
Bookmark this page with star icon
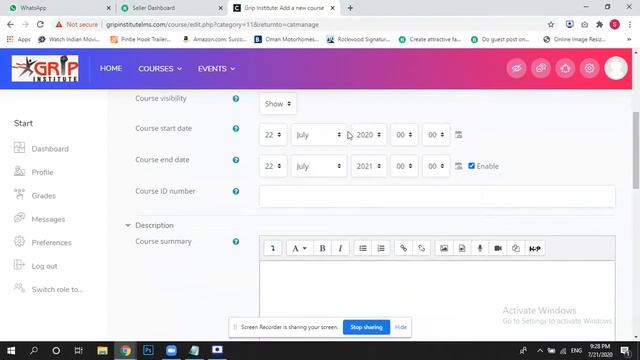tap(551, 24)
